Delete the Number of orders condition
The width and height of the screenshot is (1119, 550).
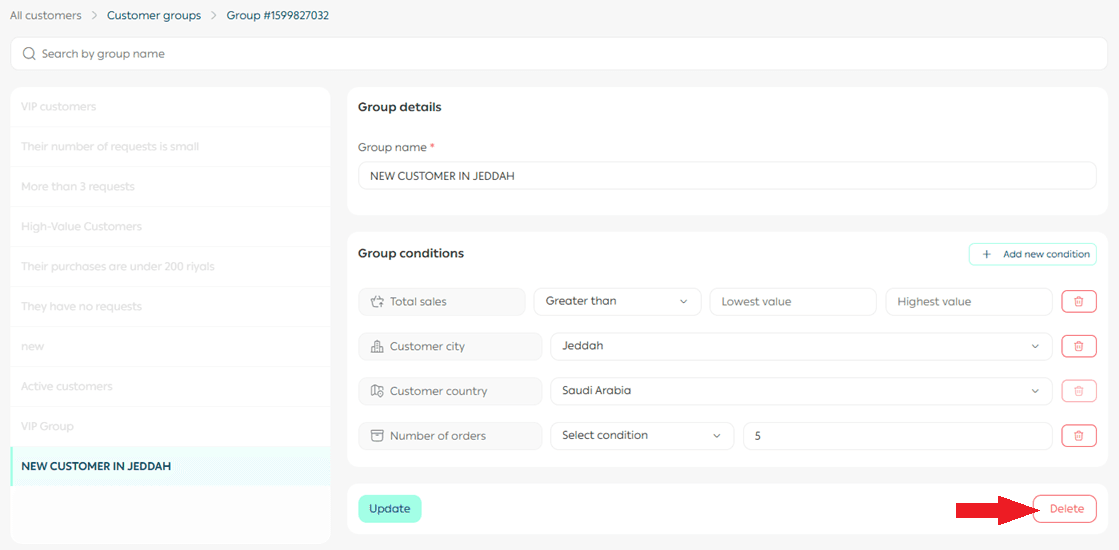point(1078,435)
